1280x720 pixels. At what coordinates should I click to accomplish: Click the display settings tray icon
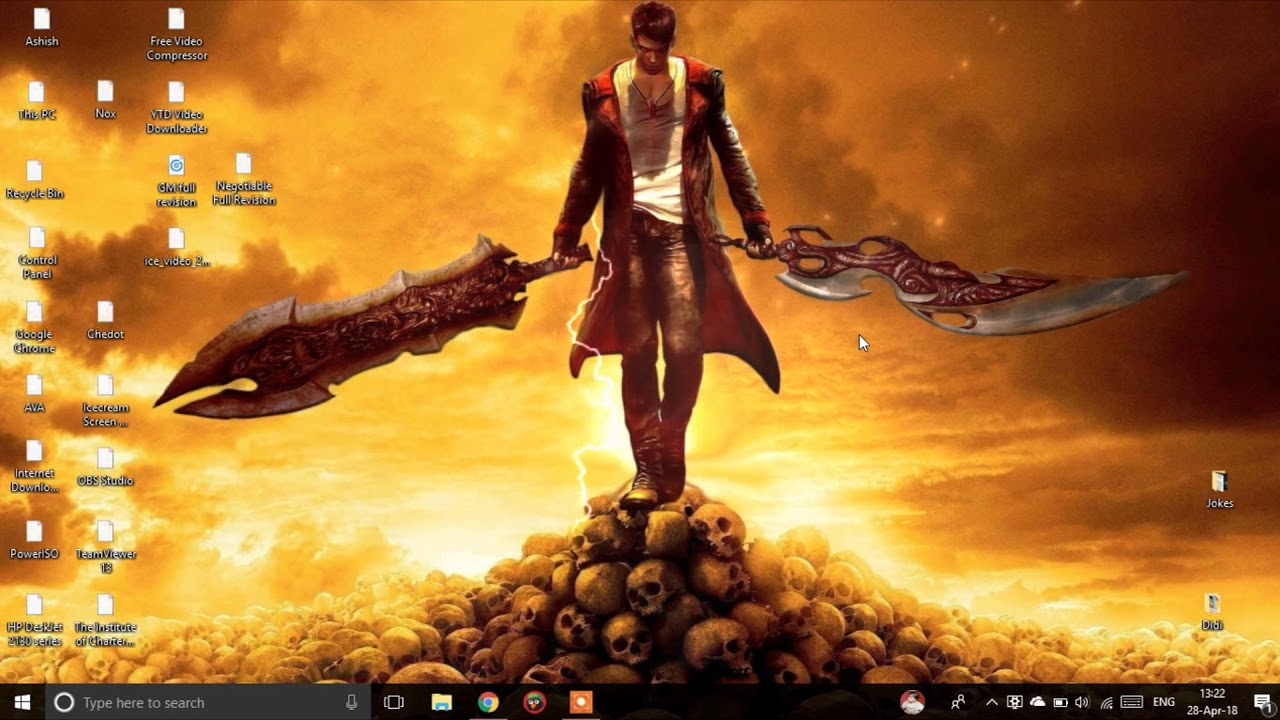pos(1014,702)
